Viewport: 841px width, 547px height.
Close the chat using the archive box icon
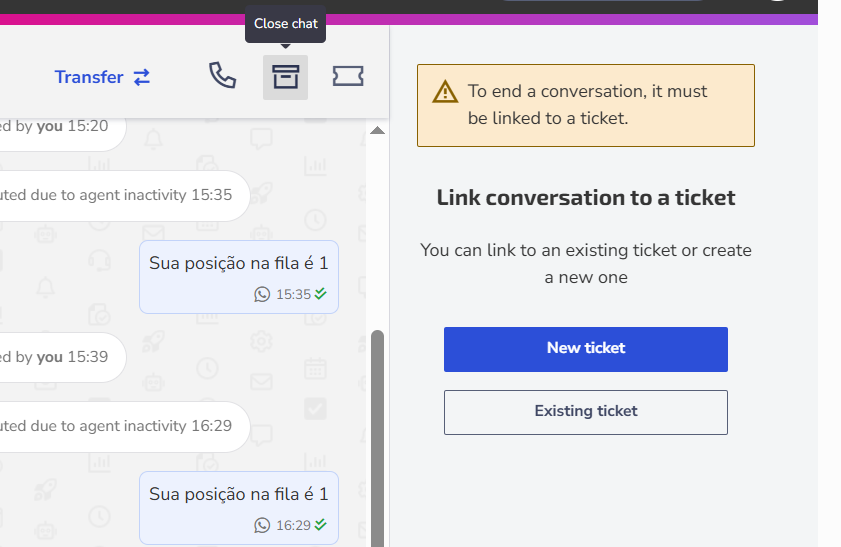pos(285,77)
